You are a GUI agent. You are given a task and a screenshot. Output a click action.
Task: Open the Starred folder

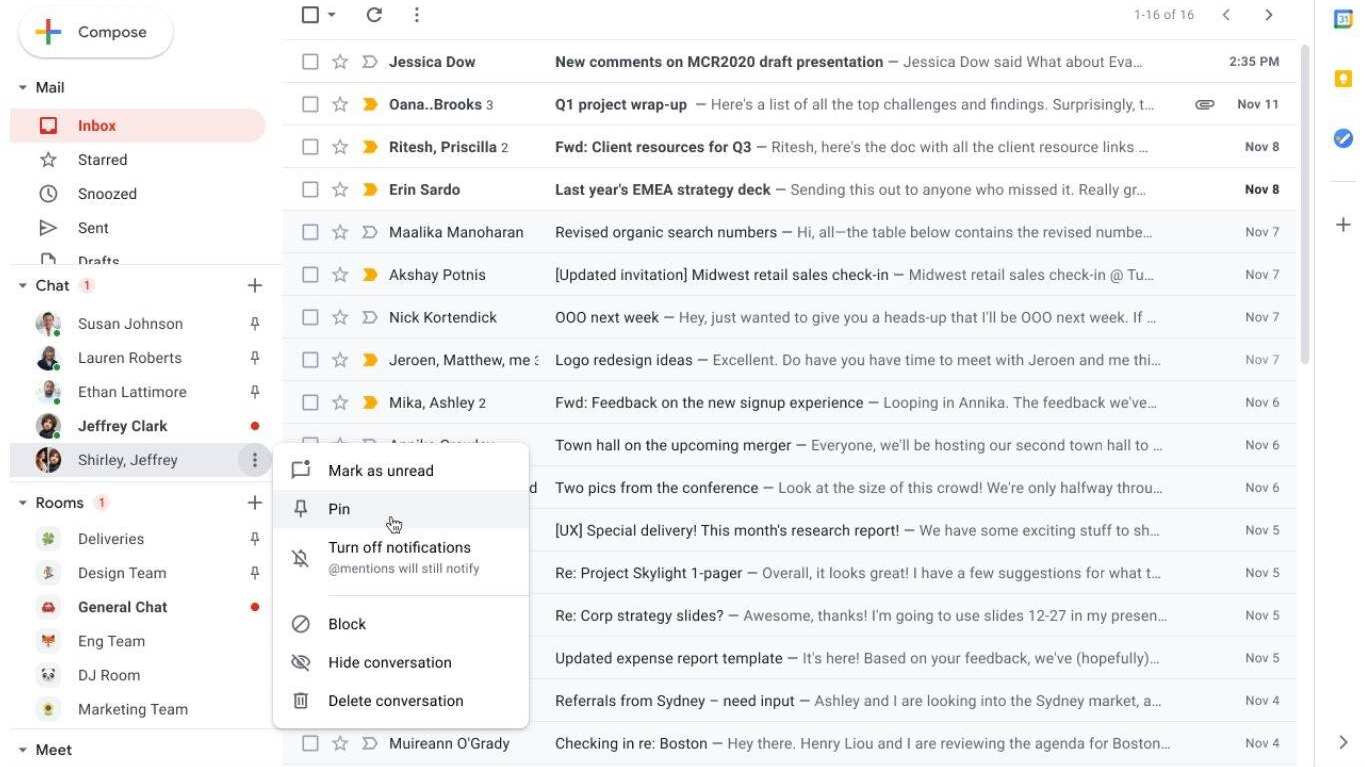tap(102, 160)
